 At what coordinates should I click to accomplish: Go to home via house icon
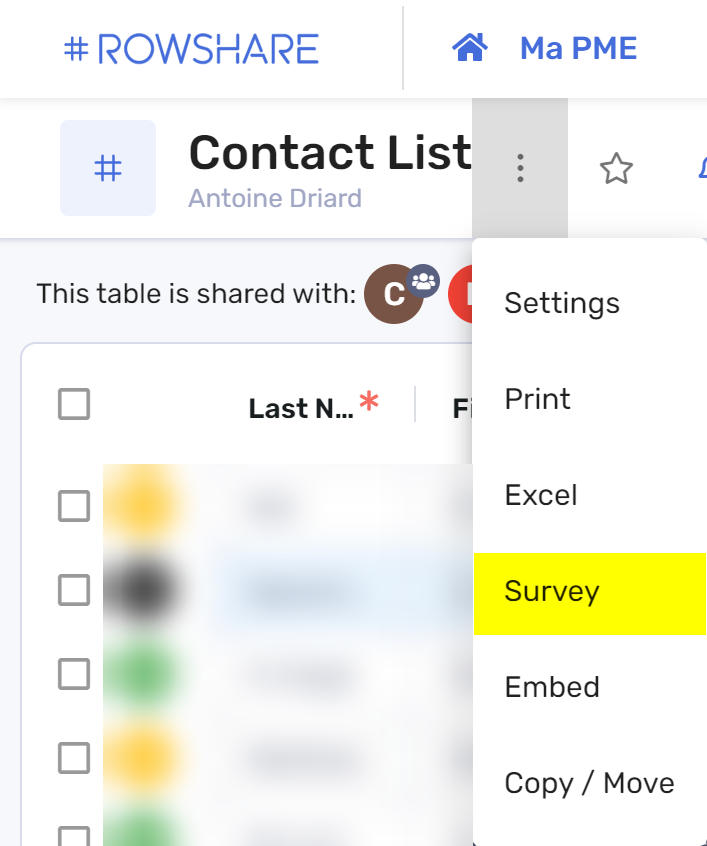[470, 47]
